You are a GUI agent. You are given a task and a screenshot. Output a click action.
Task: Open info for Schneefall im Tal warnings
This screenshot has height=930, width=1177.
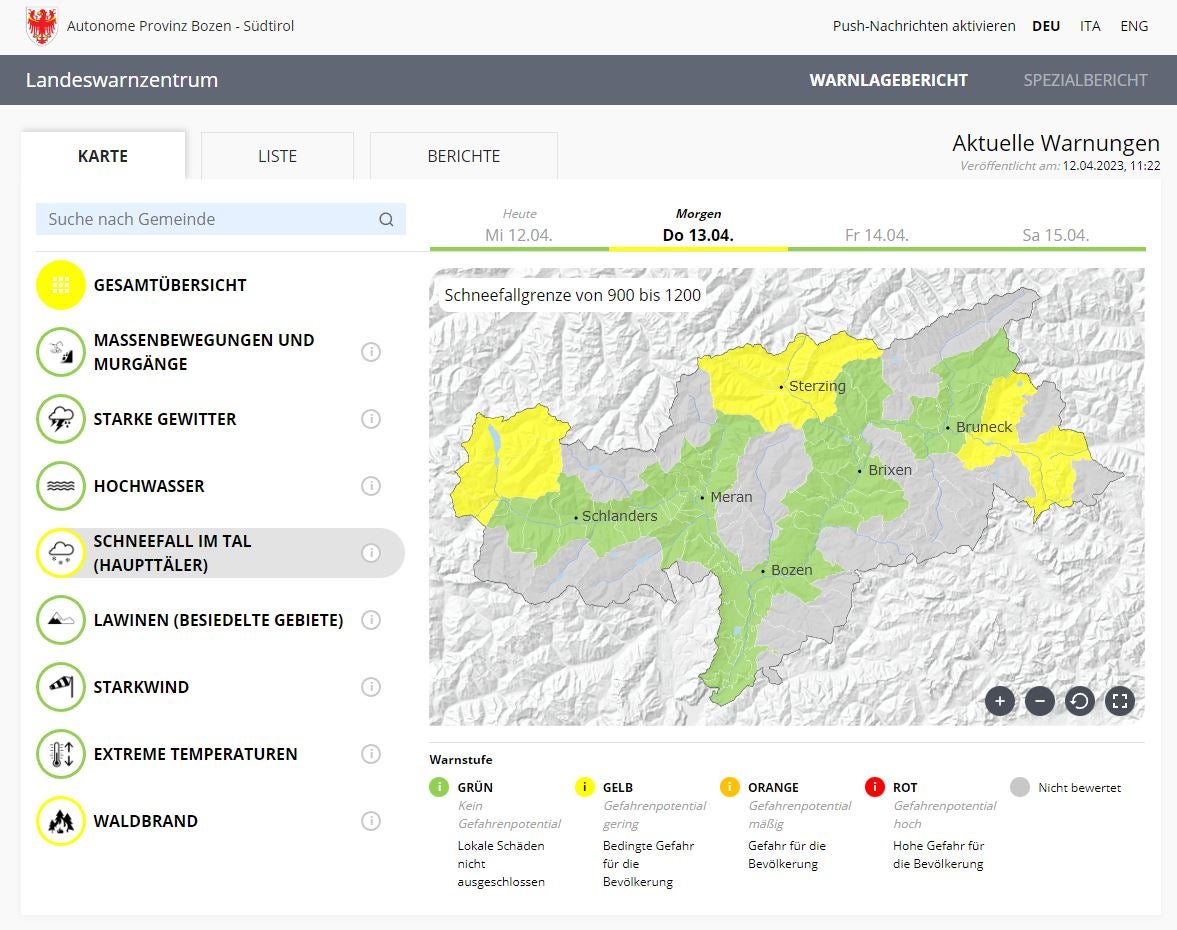coord(371,552)
